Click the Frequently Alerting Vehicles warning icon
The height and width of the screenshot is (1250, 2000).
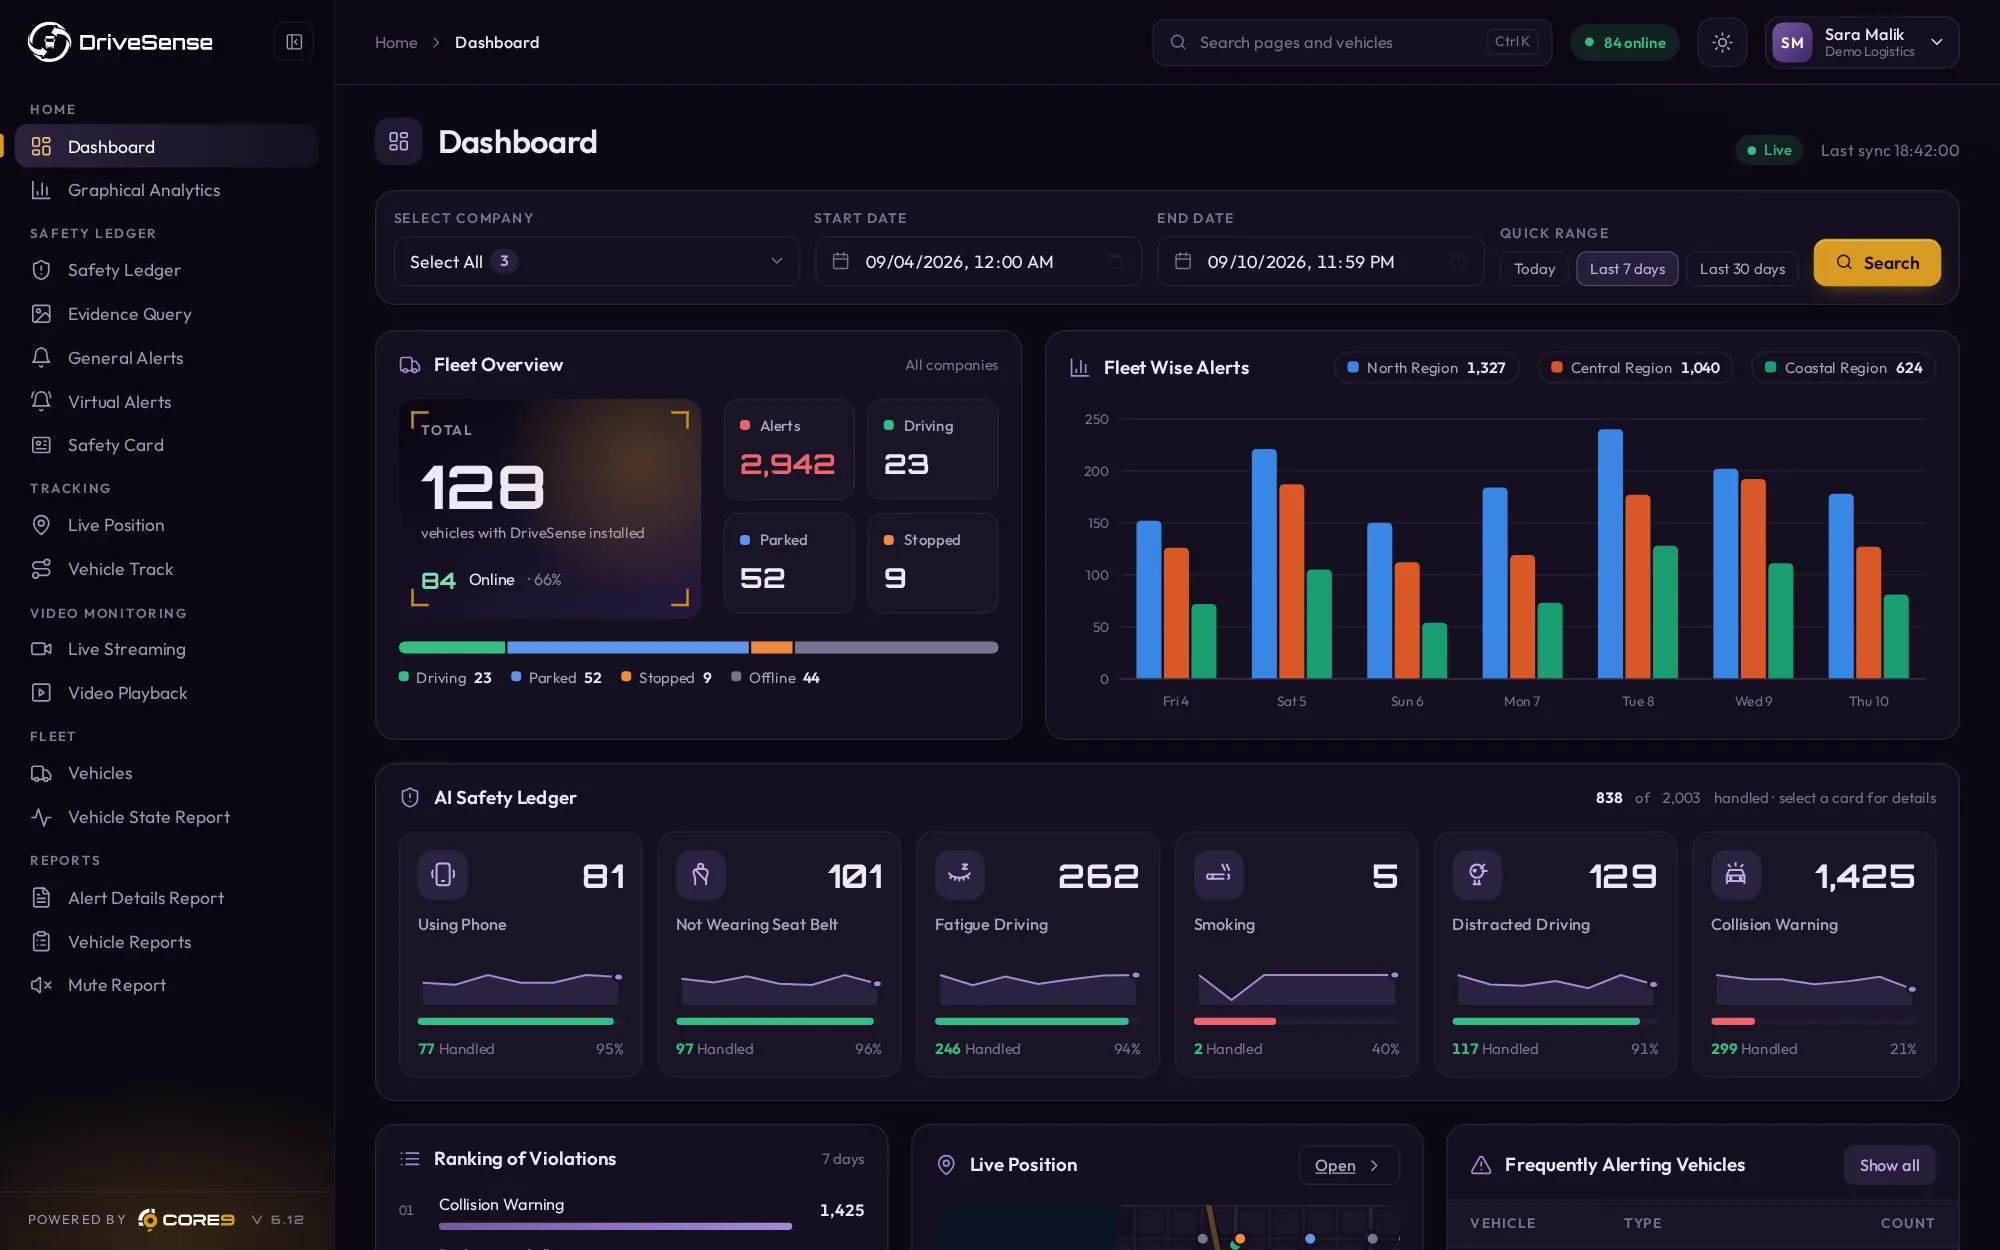(x=1481, y=1164)
